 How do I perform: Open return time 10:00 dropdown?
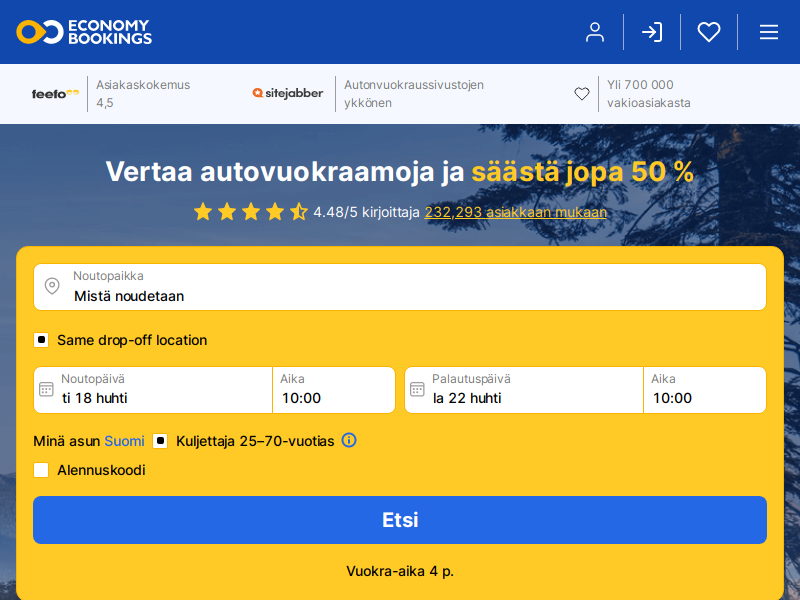pyautogui.click(x=705, y=390)
